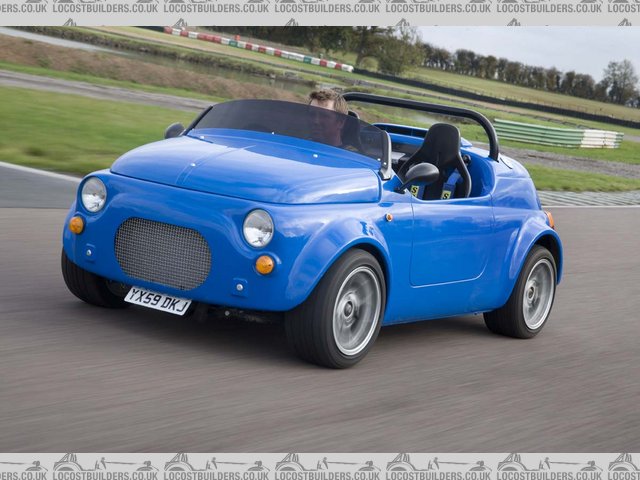Click the orange indicator above the license plate
Viewport: 640px width, 480px height.
coord(77,224)
